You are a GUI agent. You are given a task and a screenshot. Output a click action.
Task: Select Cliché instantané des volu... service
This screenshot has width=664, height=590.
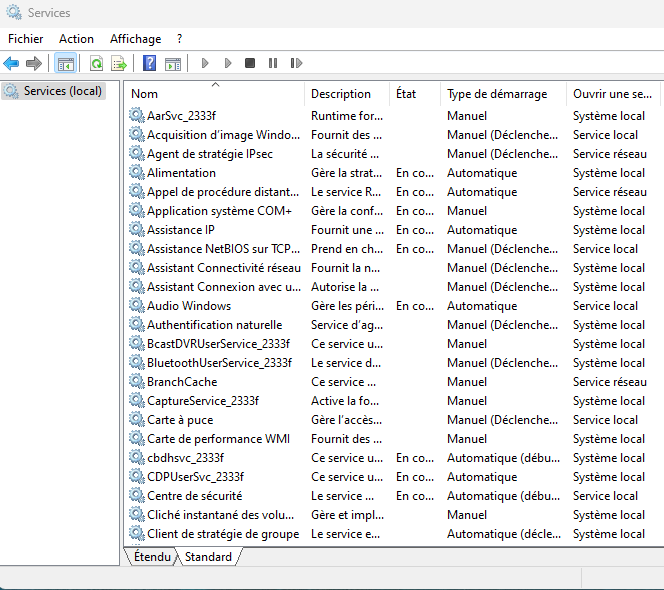tap(220, 515)
